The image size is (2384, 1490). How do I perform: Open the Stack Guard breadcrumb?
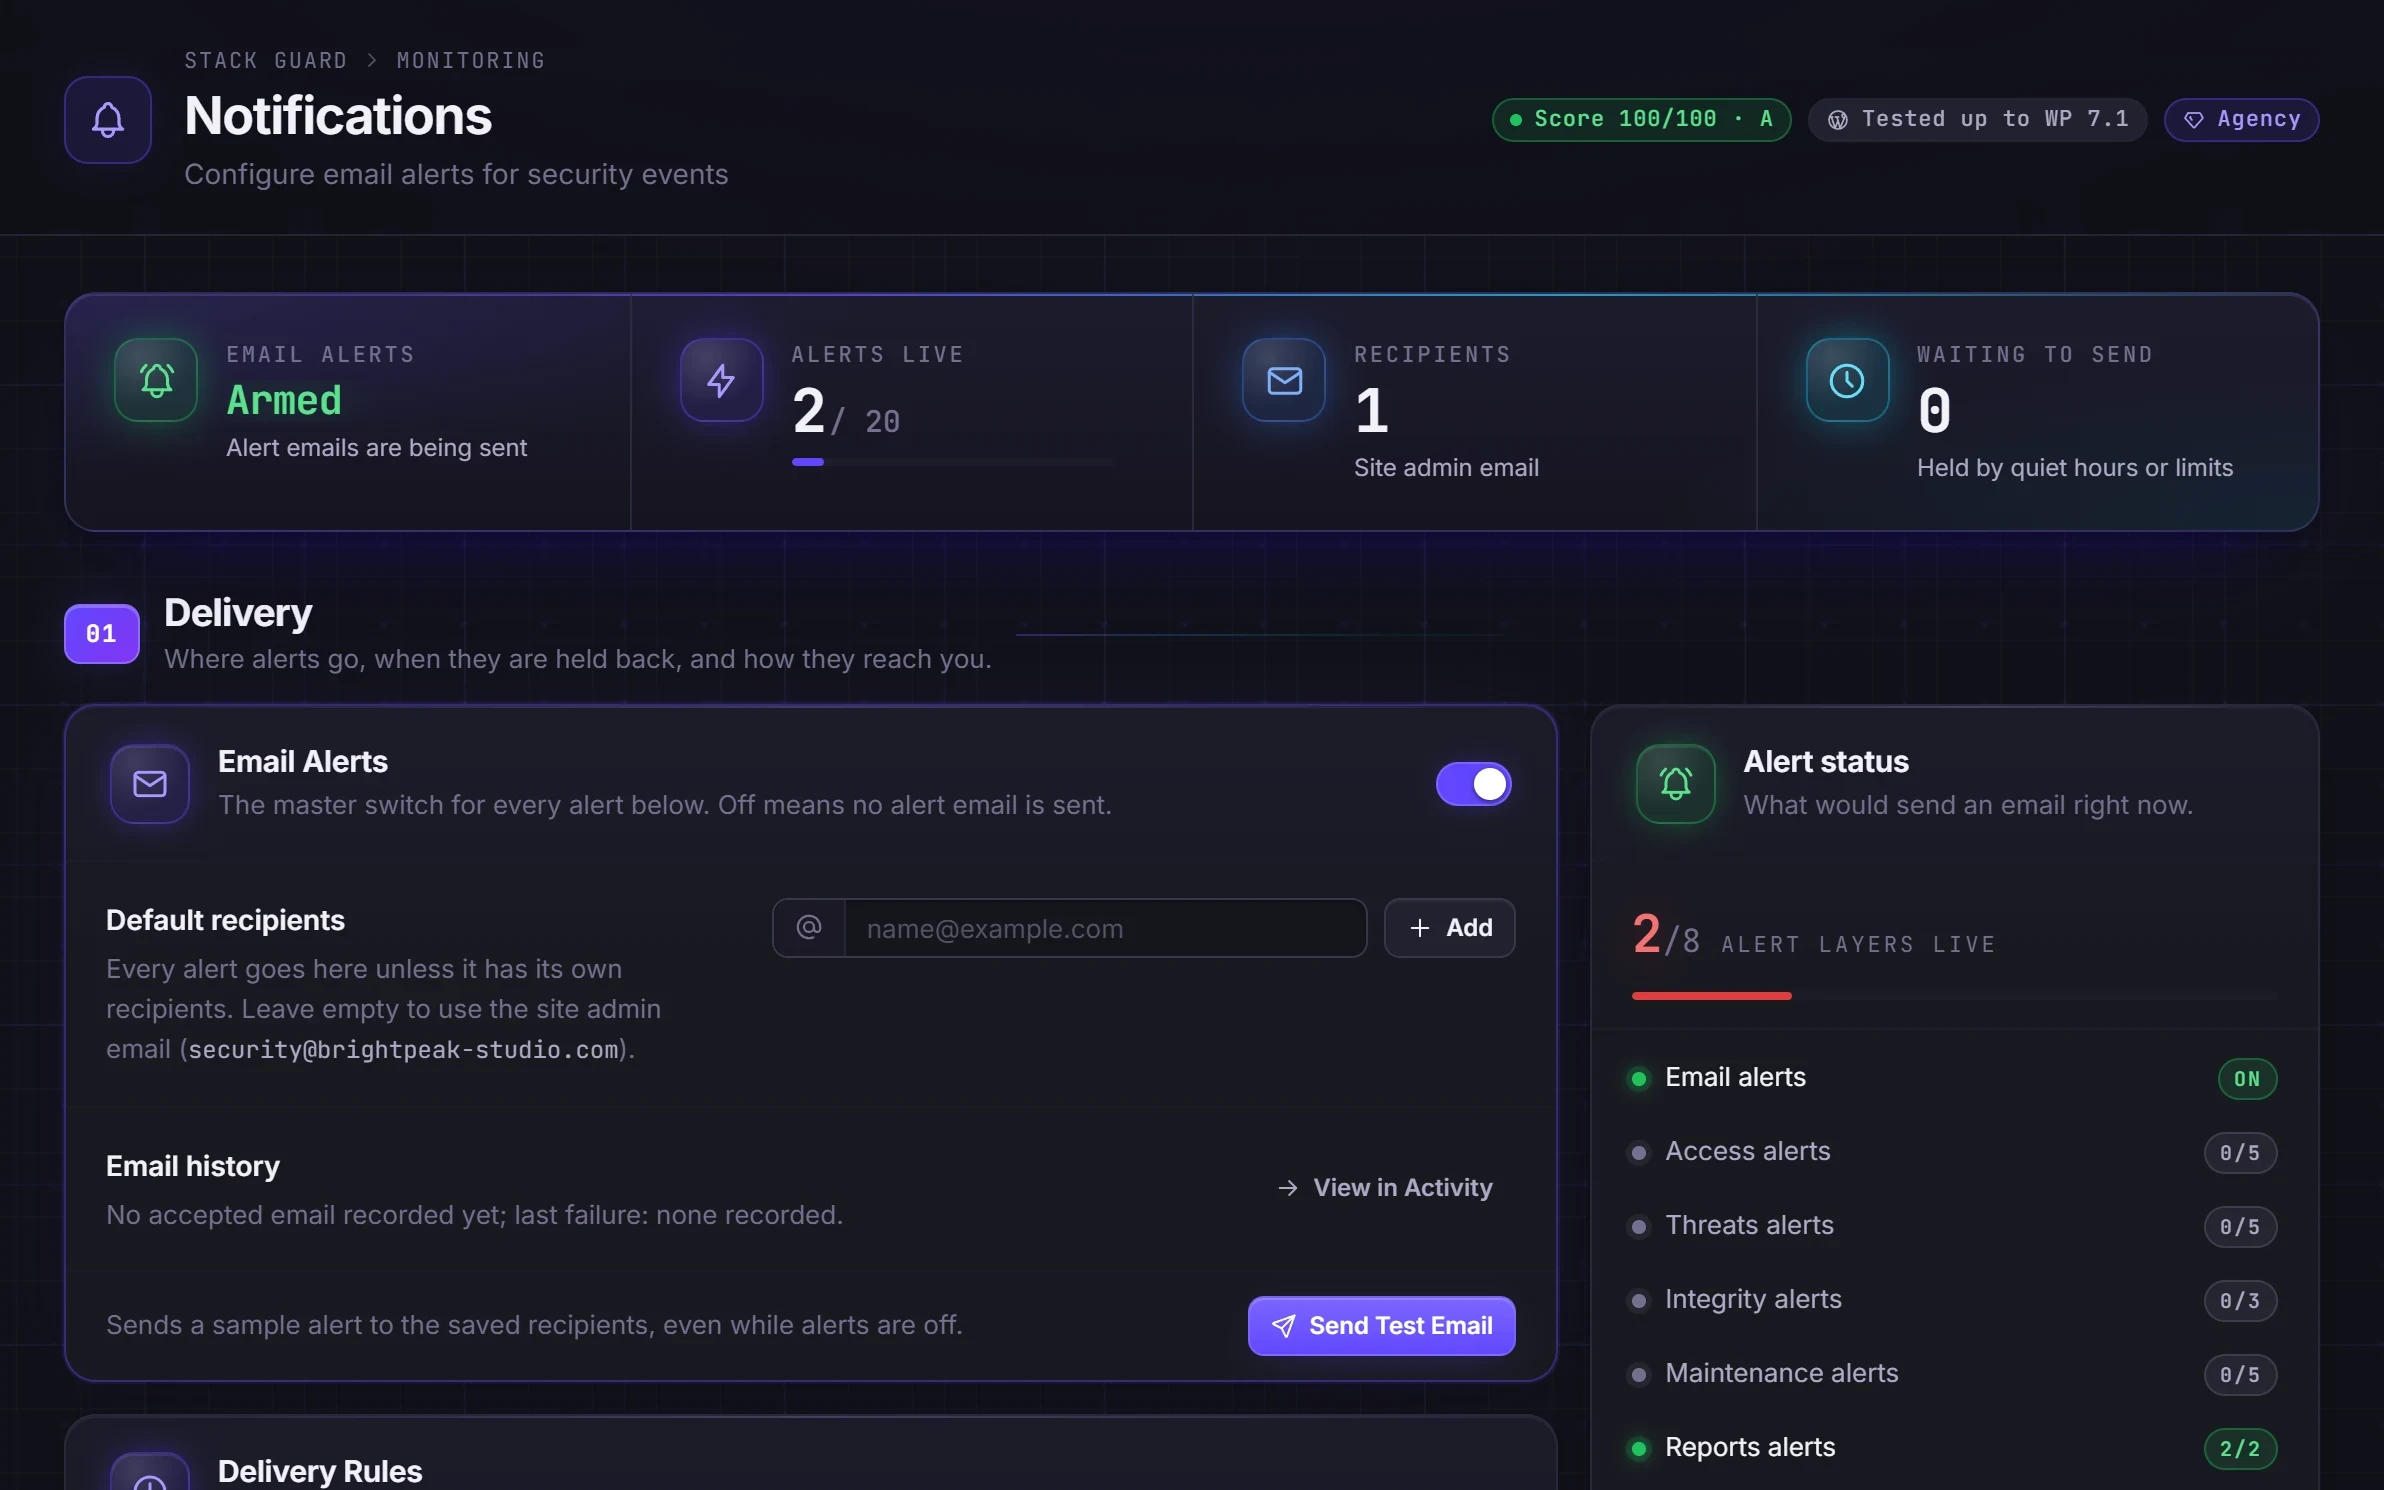coord(265,61)
